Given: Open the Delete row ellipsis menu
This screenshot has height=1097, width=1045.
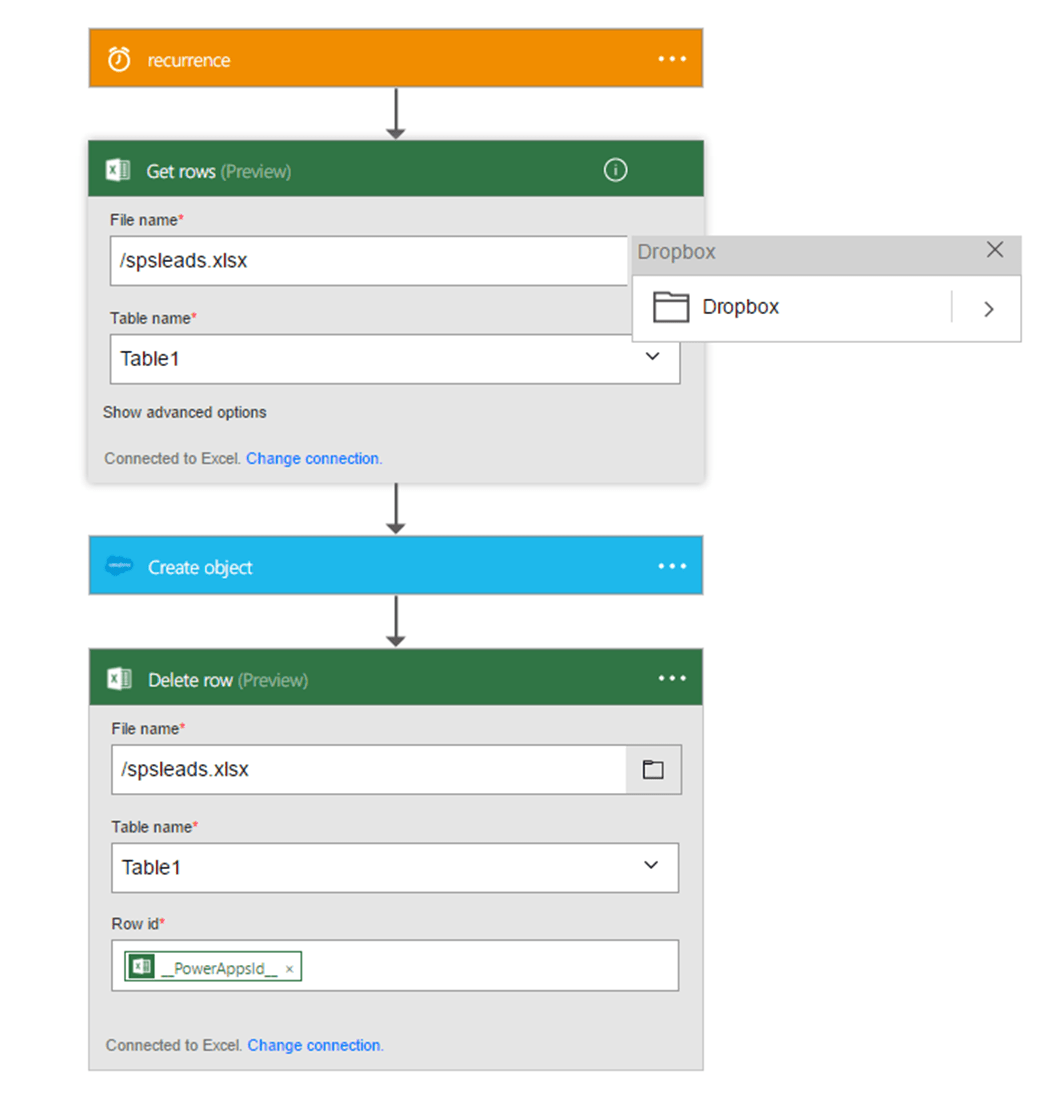Looking at the screenshot, I should pyautogui.click(x=672, y=679).
